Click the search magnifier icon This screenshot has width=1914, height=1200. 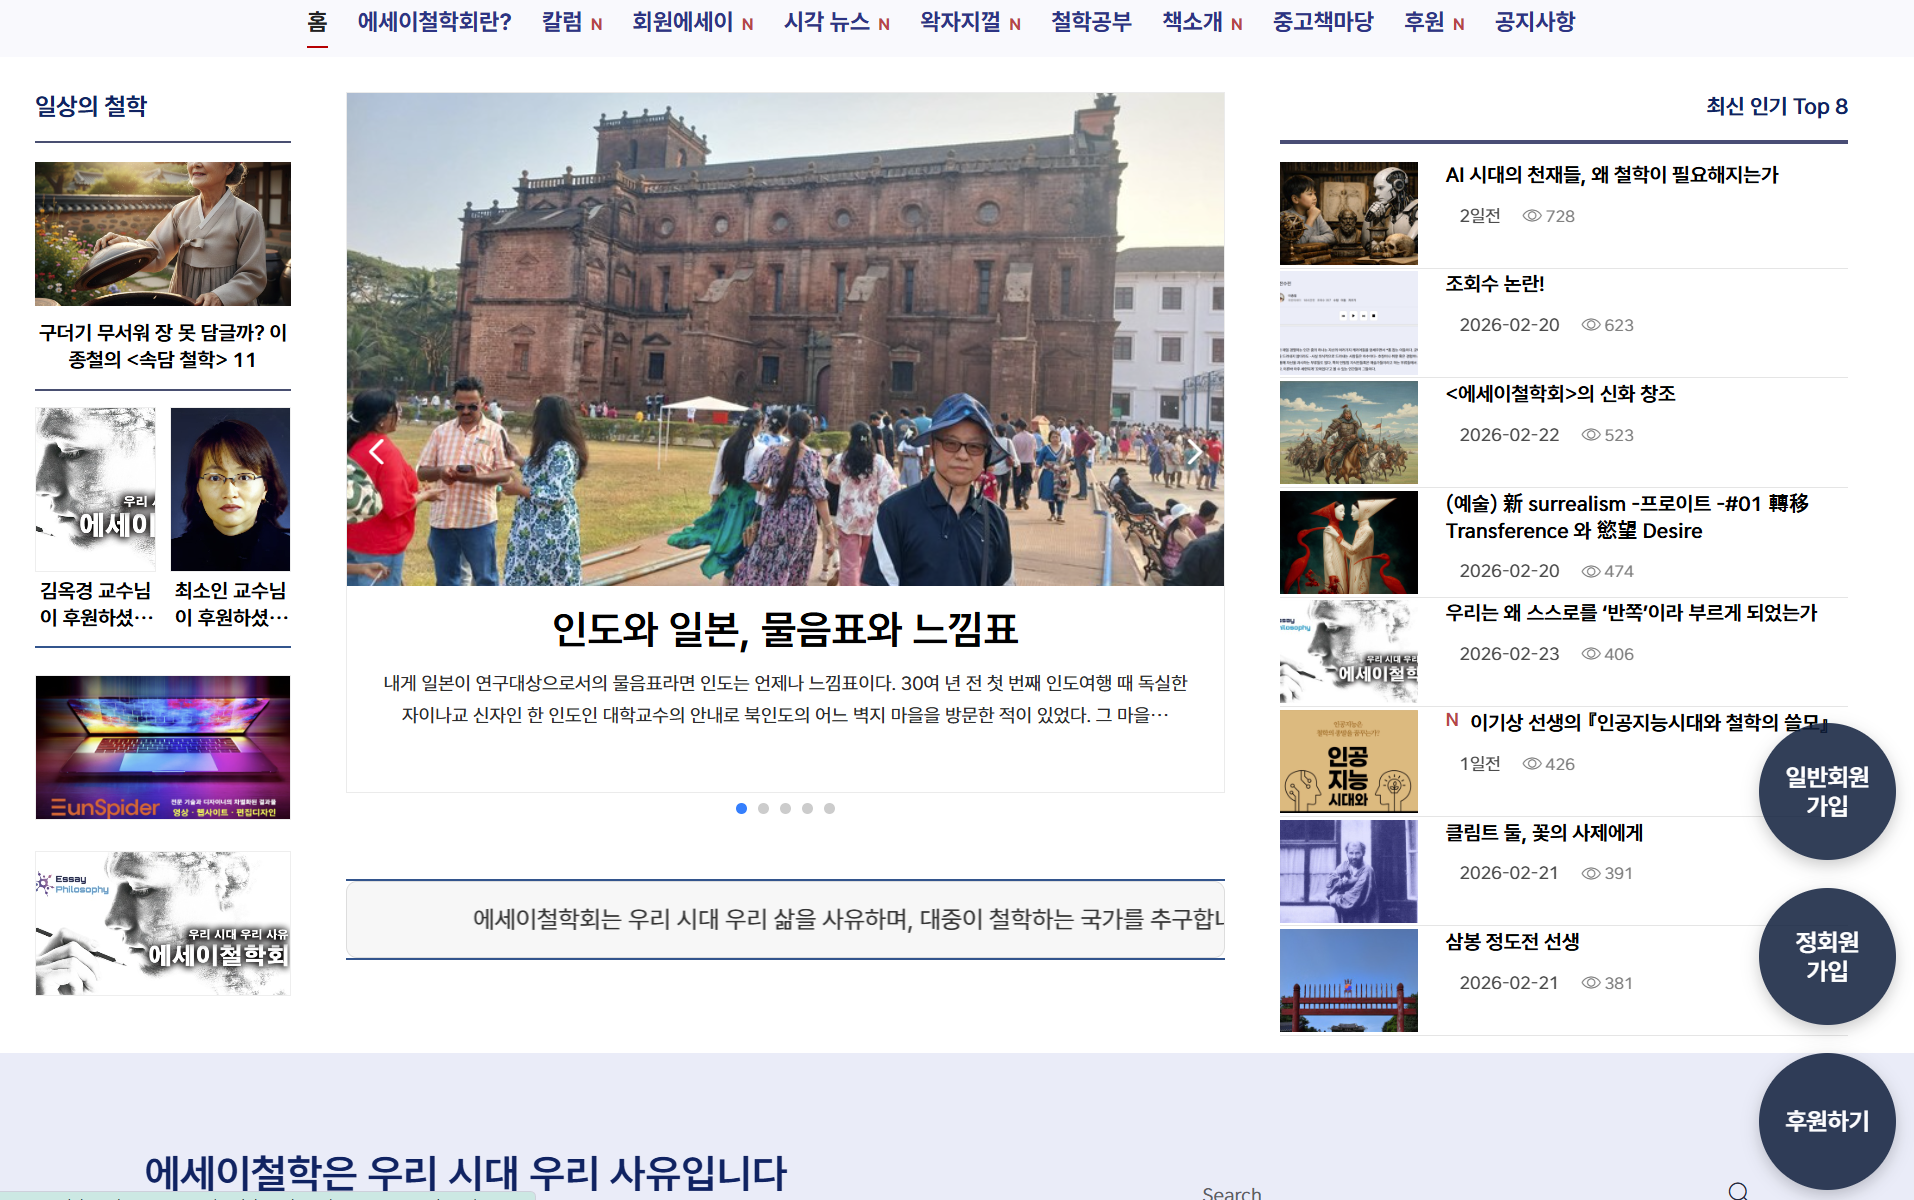1738,1190
